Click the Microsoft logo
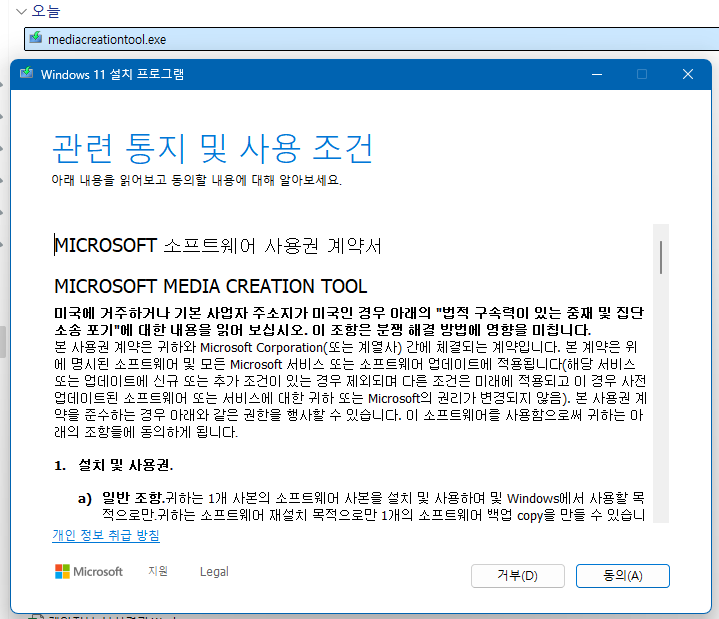Viewport: 719px width, 619px height. pos(89,572)
